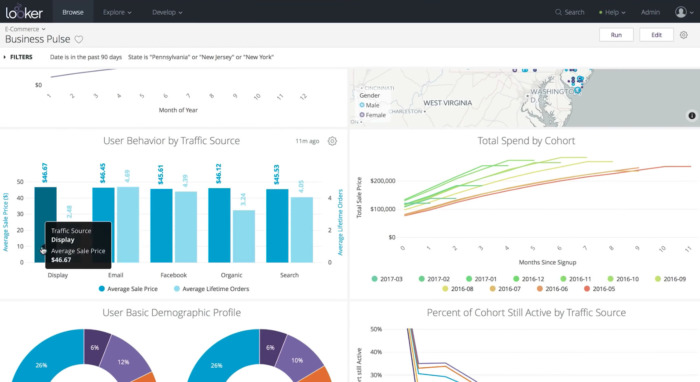This screenshot has width=700, height=382.
Task: Click the 10% purple slice in right donut
Action: coord(298,360)
